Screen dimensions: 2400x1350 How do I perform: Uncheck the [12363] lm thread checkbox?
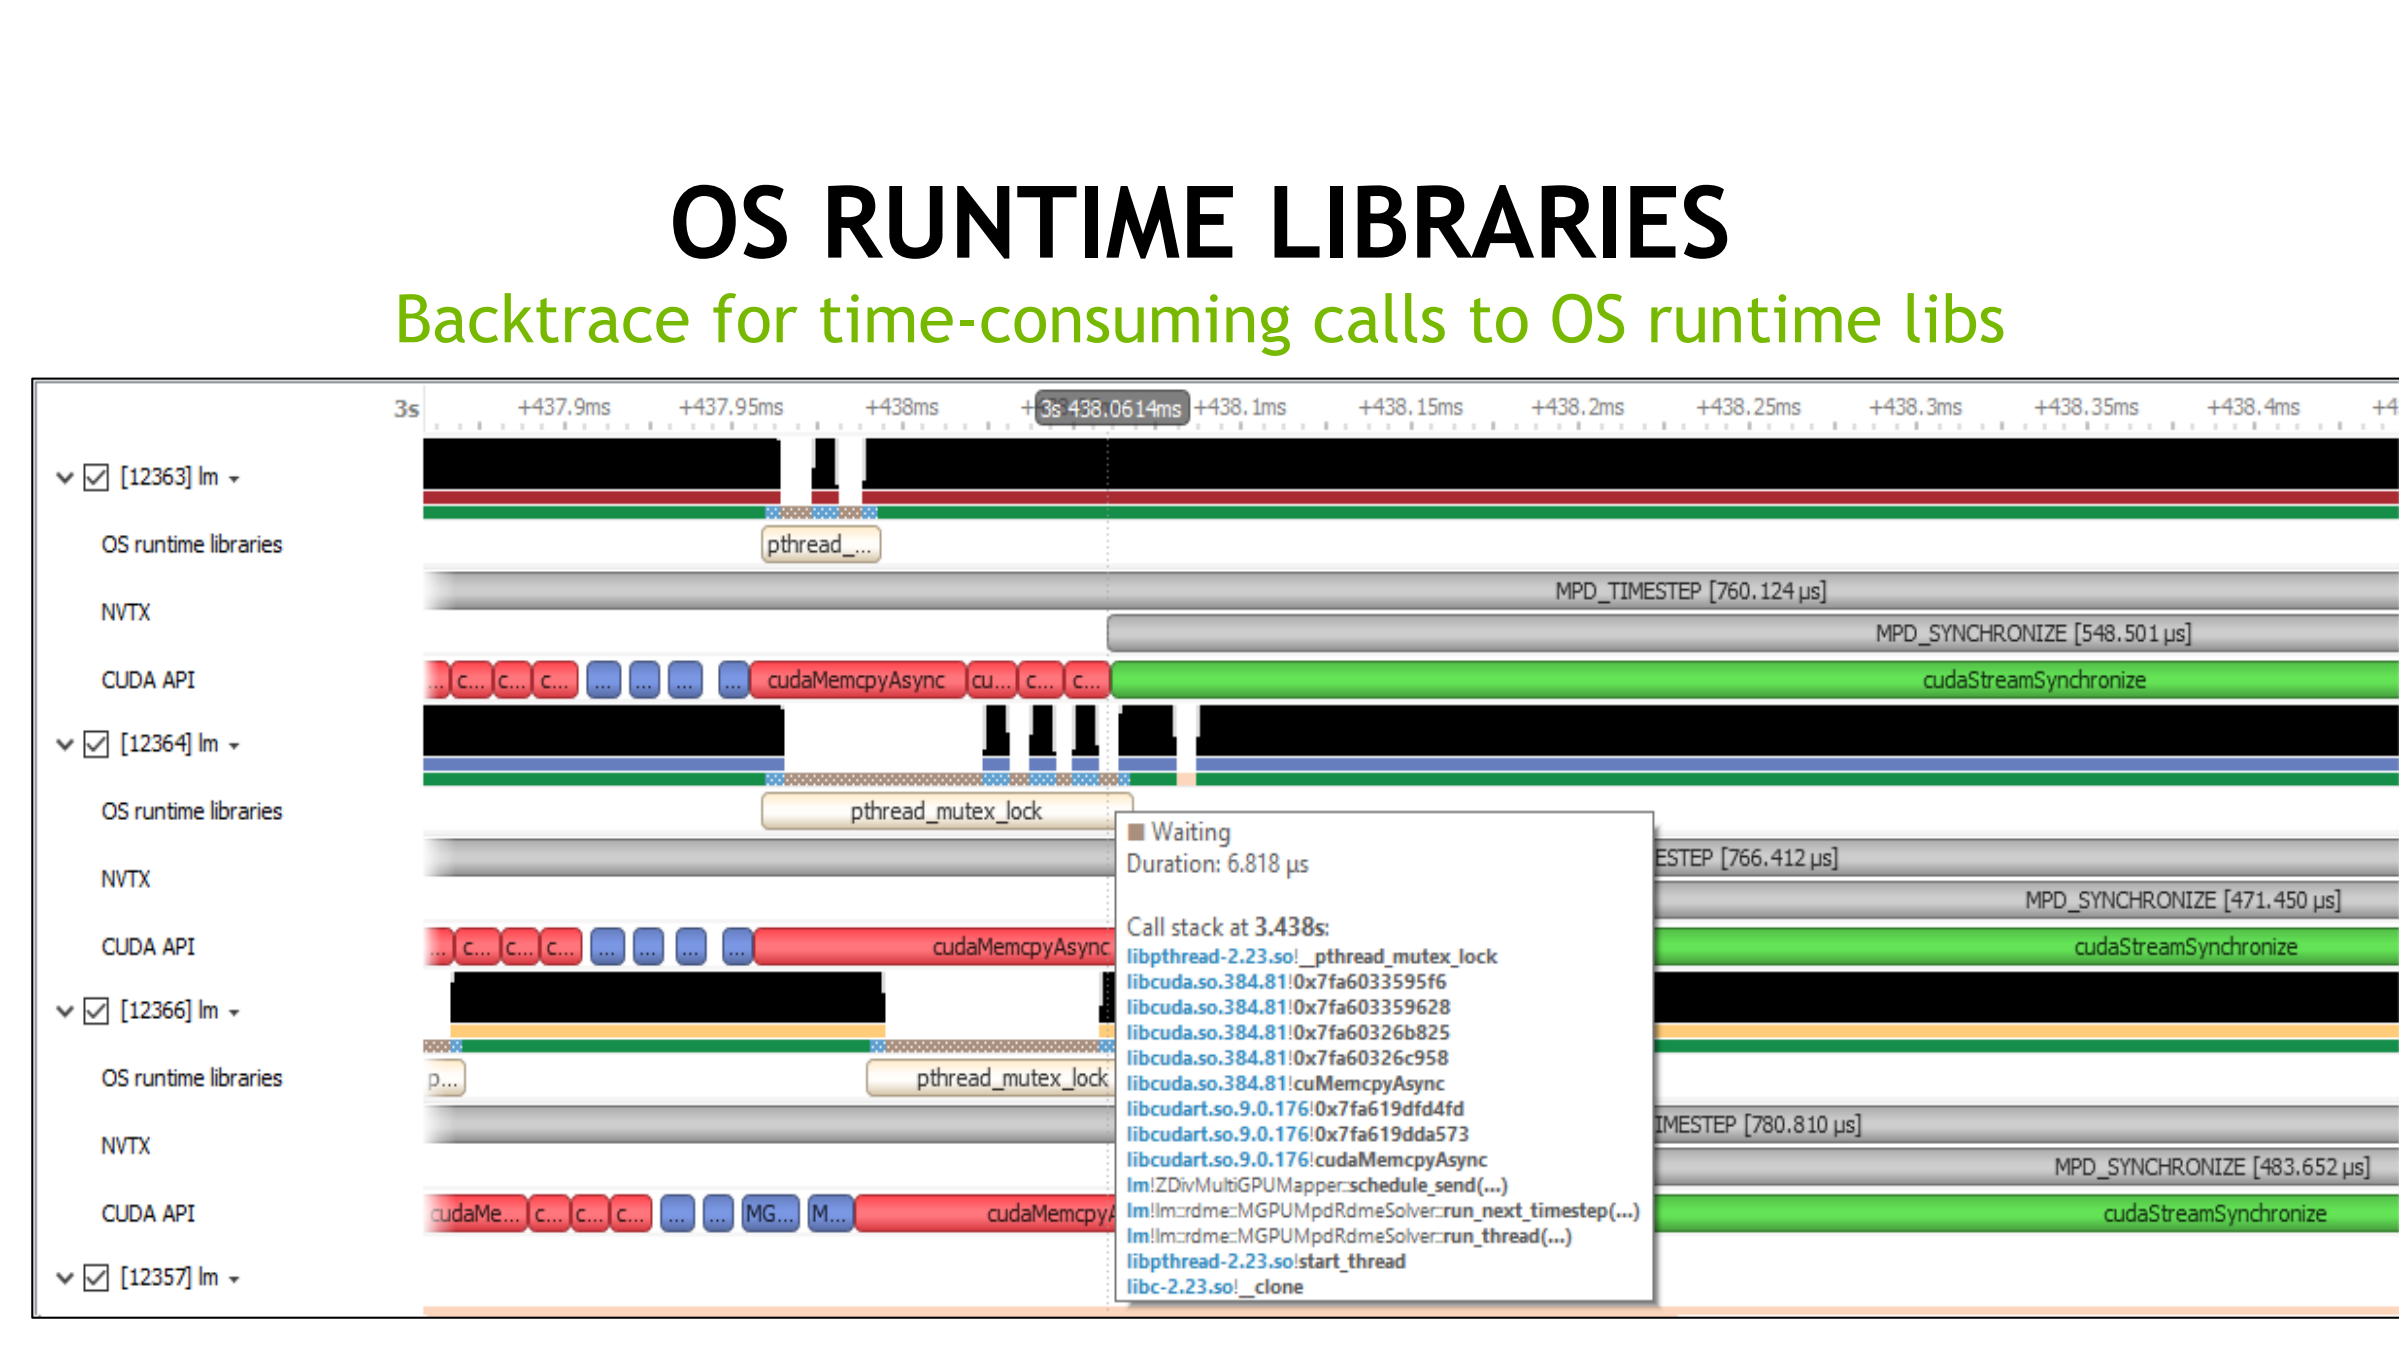[x=96, y=478]
